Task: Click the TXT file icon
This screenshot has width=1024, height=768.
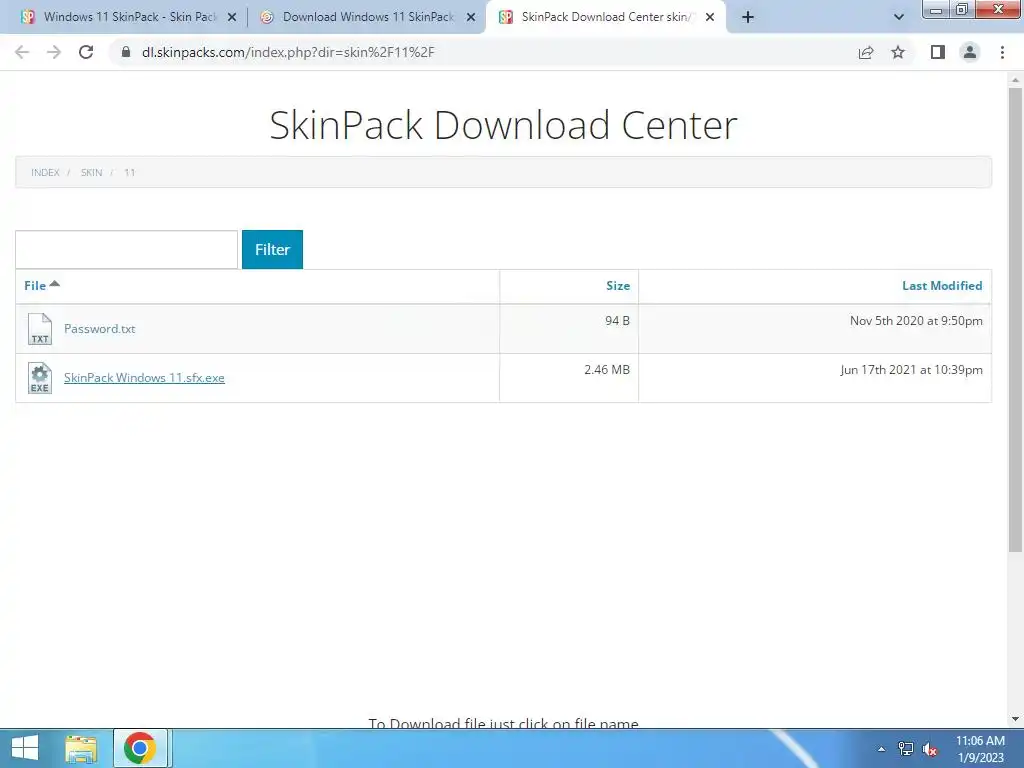Action: click(x=40, y=328)
